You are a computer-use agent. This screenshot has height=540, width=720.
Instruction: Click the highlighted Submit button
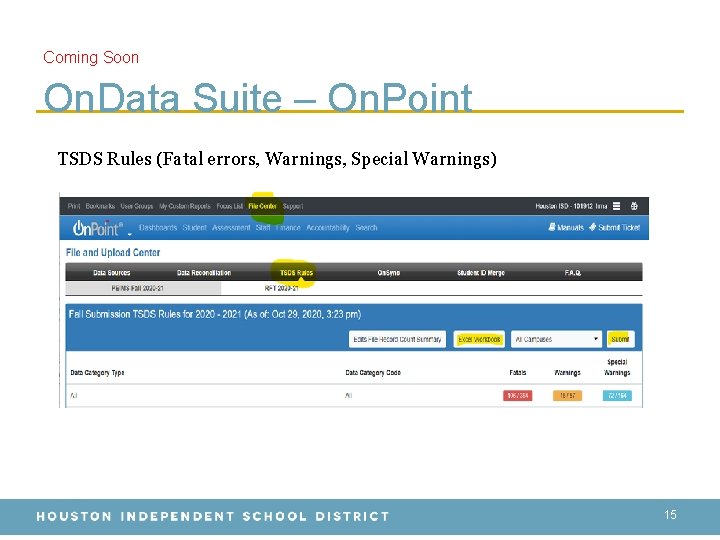click(620, 339)
